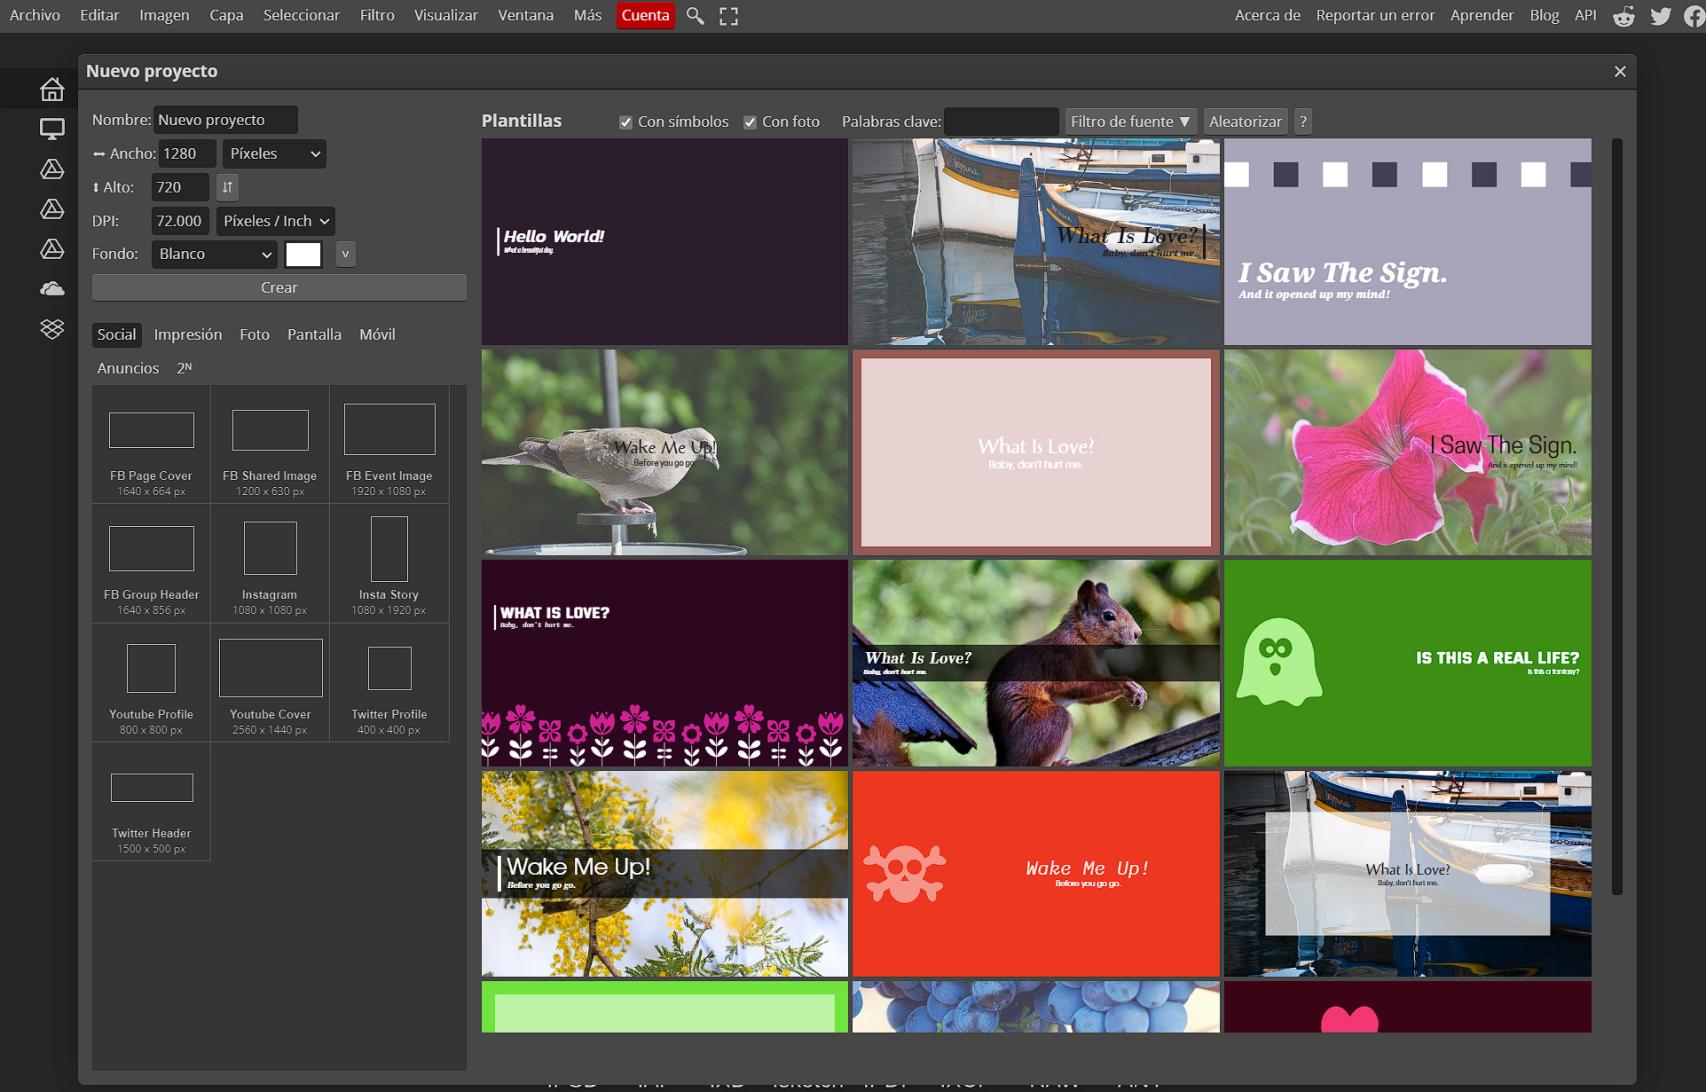Open the Píxeles width unit dropdown
Screen dimensions: 1706x1092
[274, 154]
